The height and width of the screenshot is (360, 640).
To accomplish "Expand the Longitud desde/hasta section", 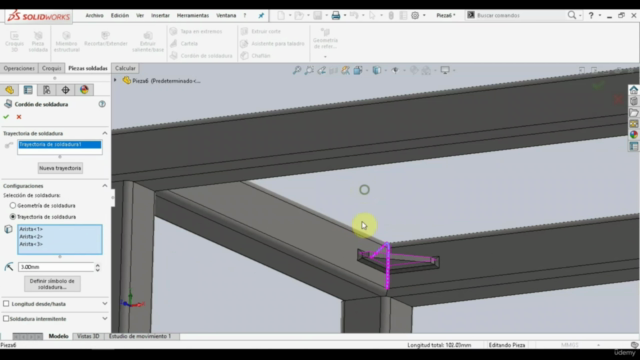I will point(104,304).
